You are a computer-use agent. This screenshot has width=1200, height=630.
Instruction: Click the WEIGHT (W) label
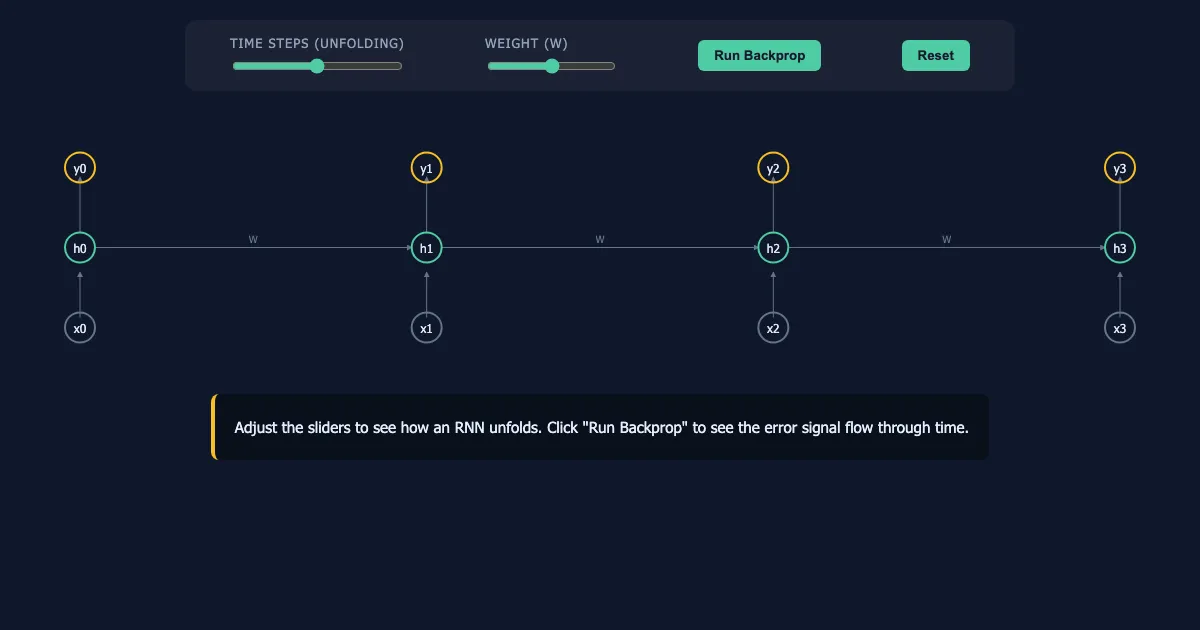[x=526, y=44]
